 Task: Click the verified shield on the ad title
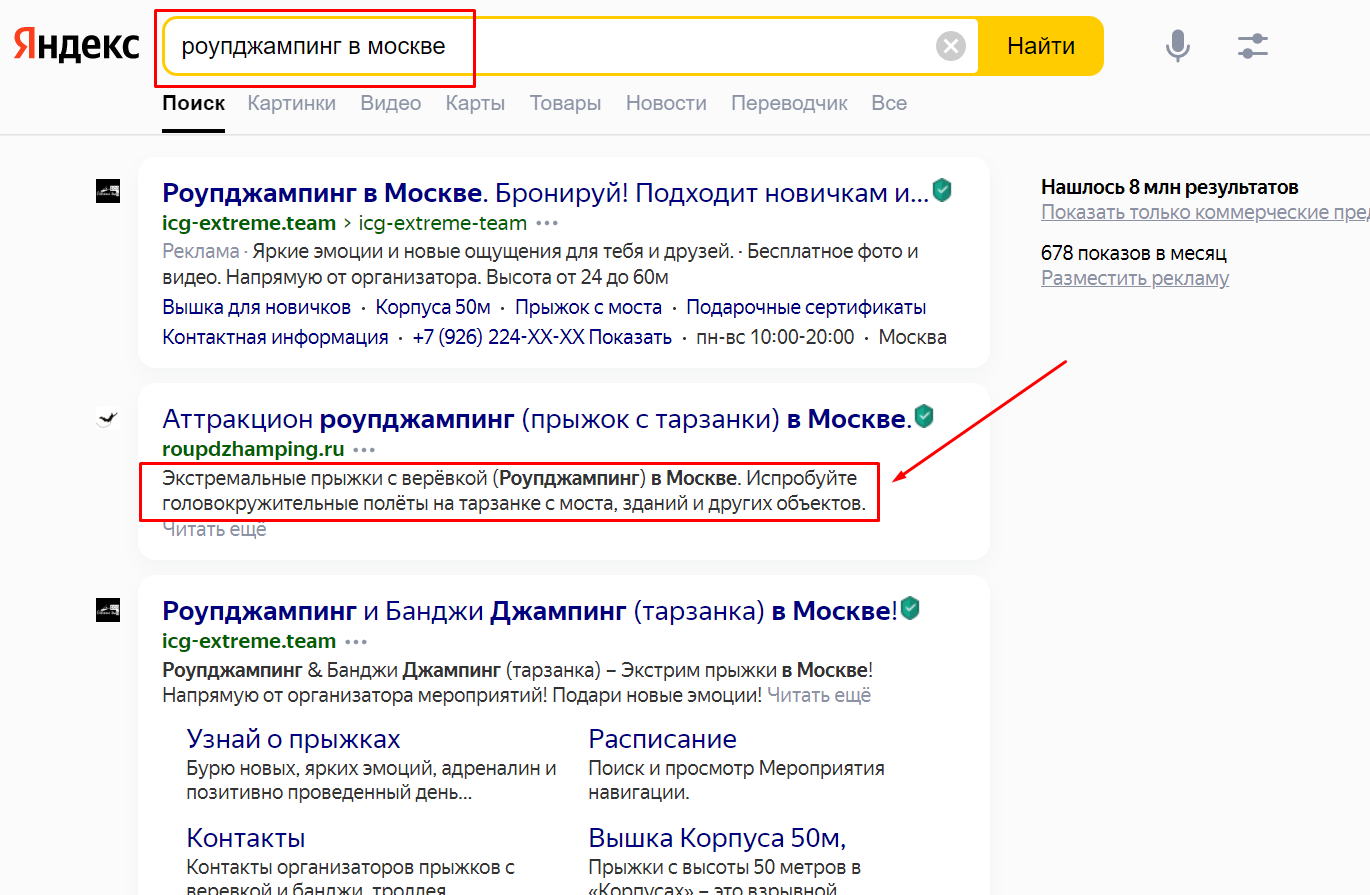click(941, 190)
